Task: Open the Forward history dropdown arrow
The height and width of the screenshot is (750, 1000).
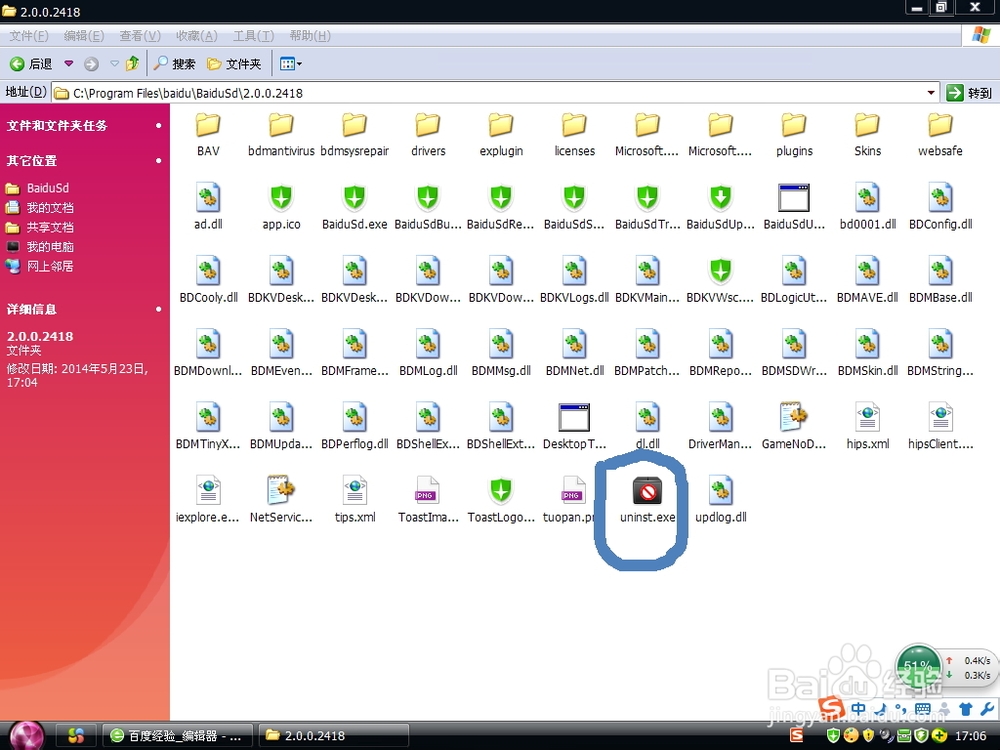Action: (x=114, y=64)
